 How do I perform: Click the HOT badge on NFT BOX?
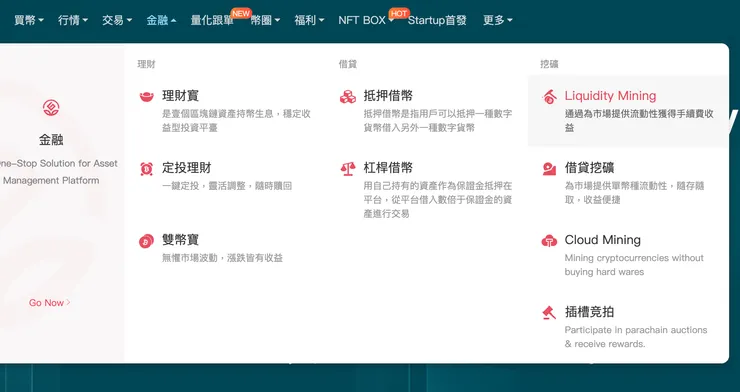399,13
